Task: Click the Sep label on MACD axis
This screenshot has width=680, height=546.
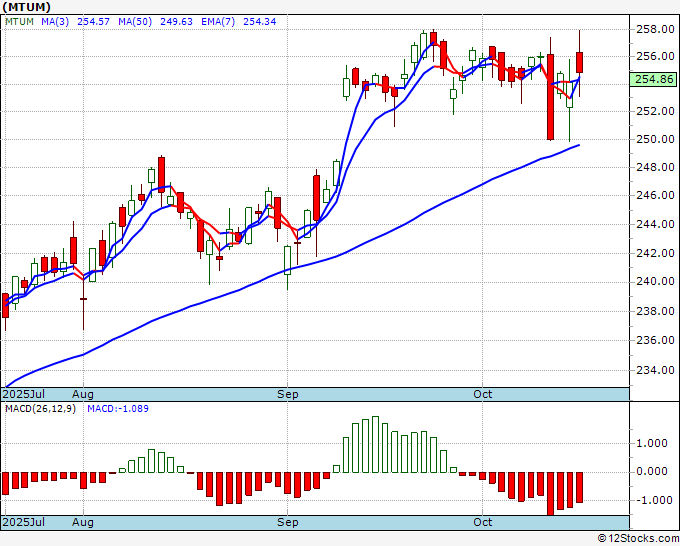Action: click(x=288, y=522)
